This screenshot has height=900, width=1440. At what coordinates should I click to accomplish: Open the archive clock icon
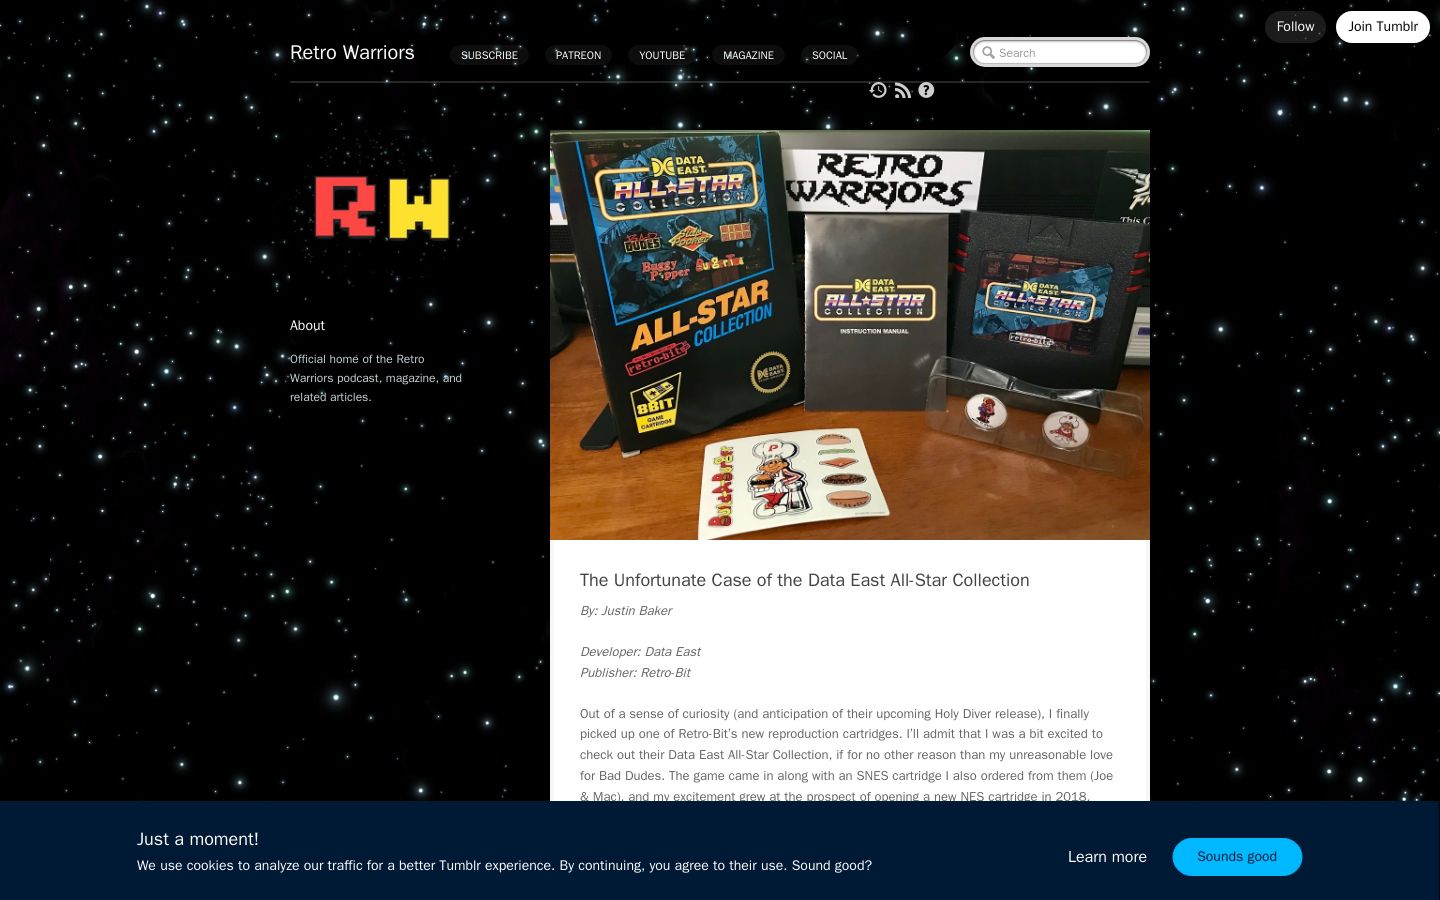pos(878,90)
